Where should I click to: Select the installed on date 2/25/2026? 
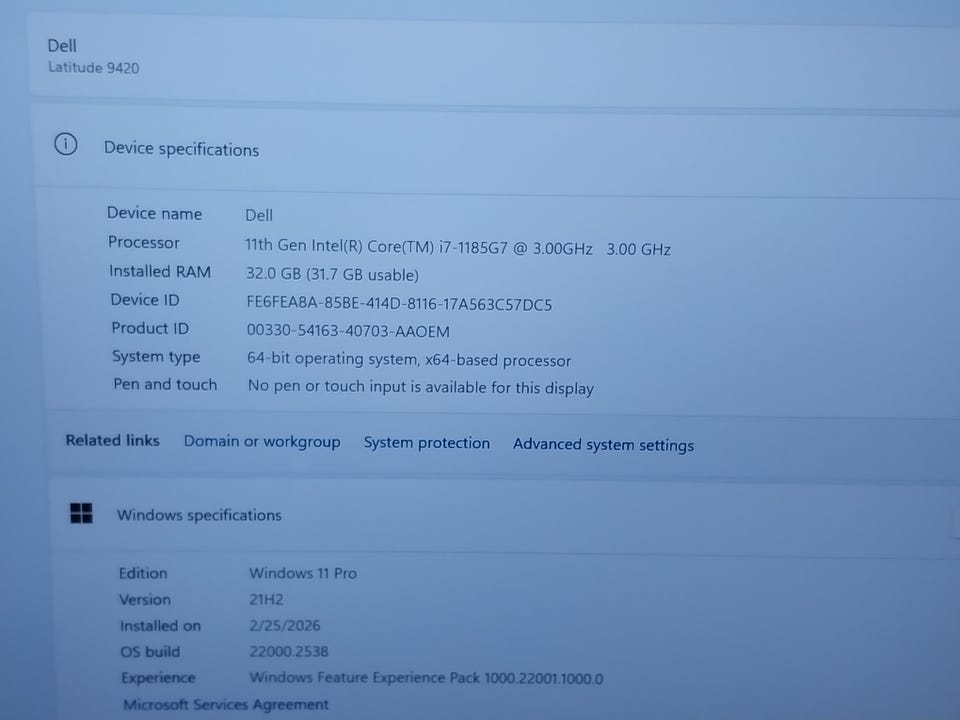tap(285, 625)
